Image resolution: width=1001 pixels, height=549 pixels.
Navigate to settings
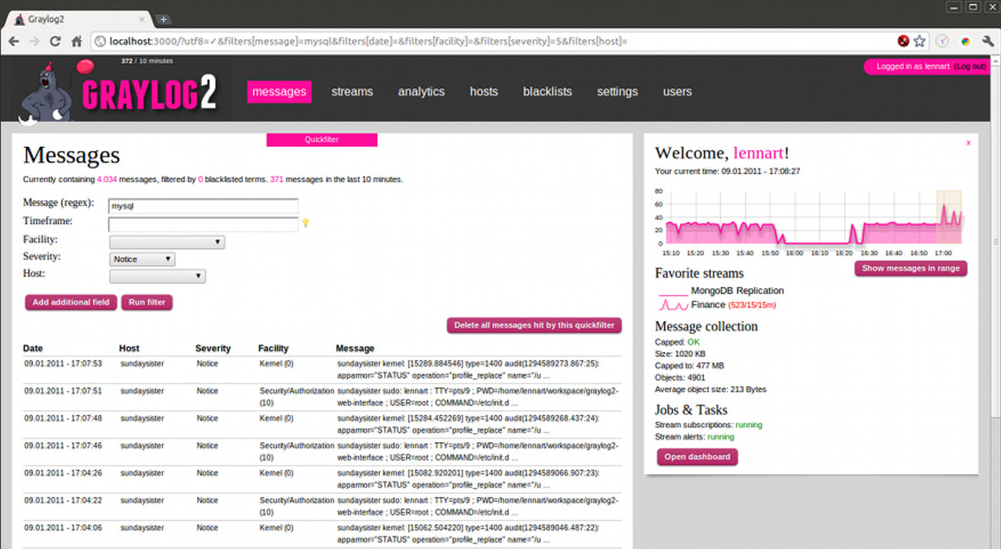617,92
